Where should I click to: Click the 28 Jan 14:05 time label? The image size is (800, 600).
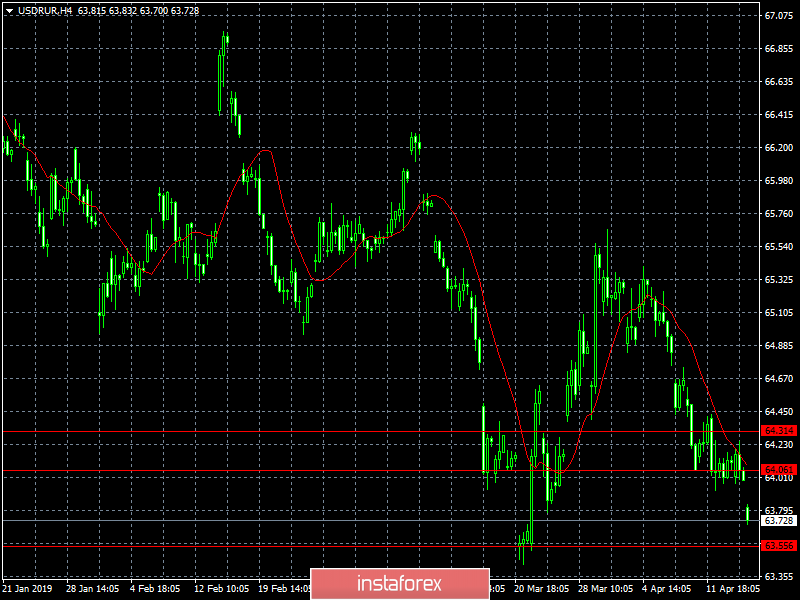92,588
